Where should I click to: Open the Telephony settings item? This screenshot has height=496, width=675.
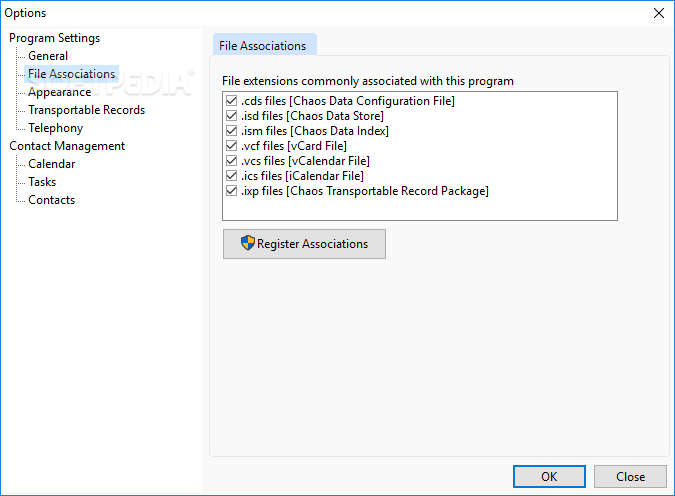[56, 128]
